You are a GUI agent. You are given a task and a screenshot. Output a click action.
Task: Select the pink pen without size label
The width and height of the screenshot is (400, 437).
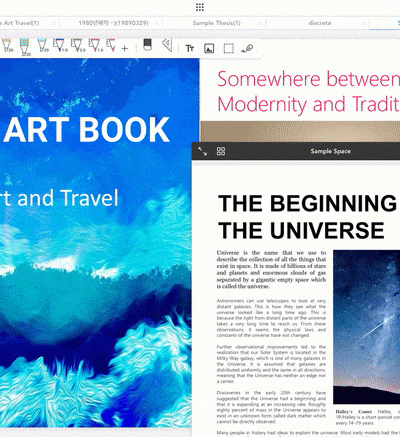click(x=111, y=45)
